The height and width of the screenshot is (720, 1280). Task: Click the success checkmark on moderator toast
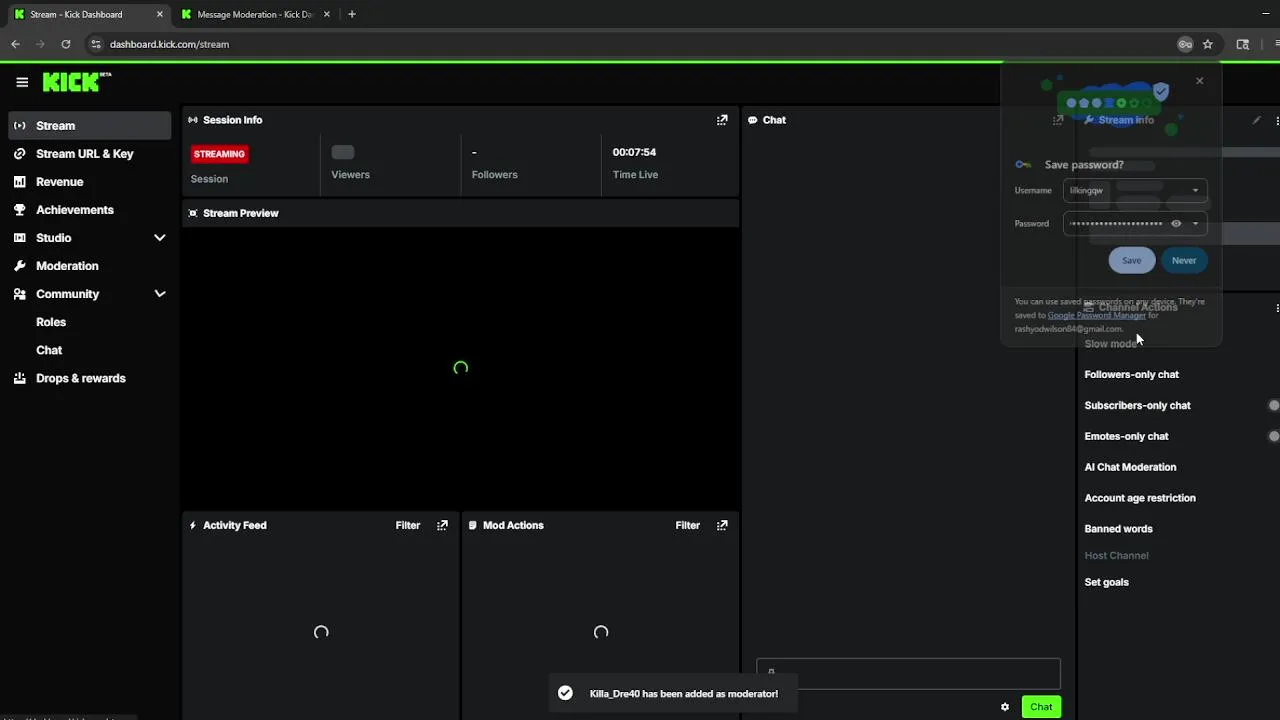click(x=565, y=693)
